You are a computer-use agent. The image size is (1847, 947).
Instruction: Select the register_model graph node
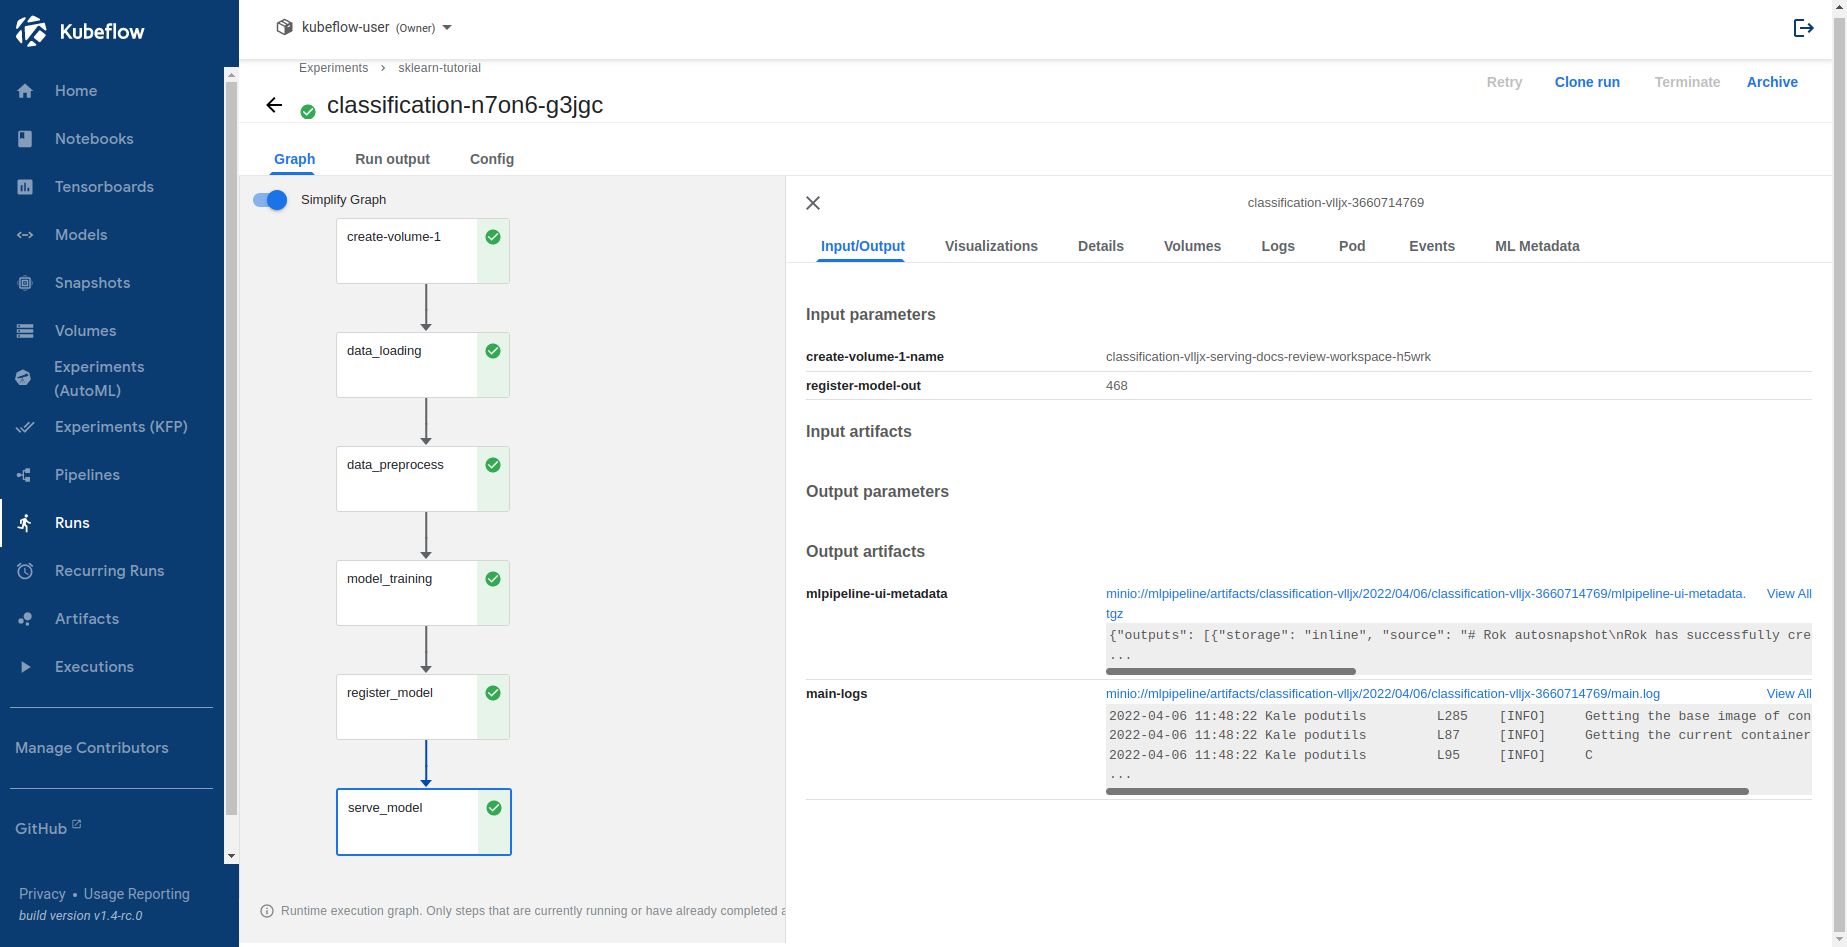(x=423, y=707)
